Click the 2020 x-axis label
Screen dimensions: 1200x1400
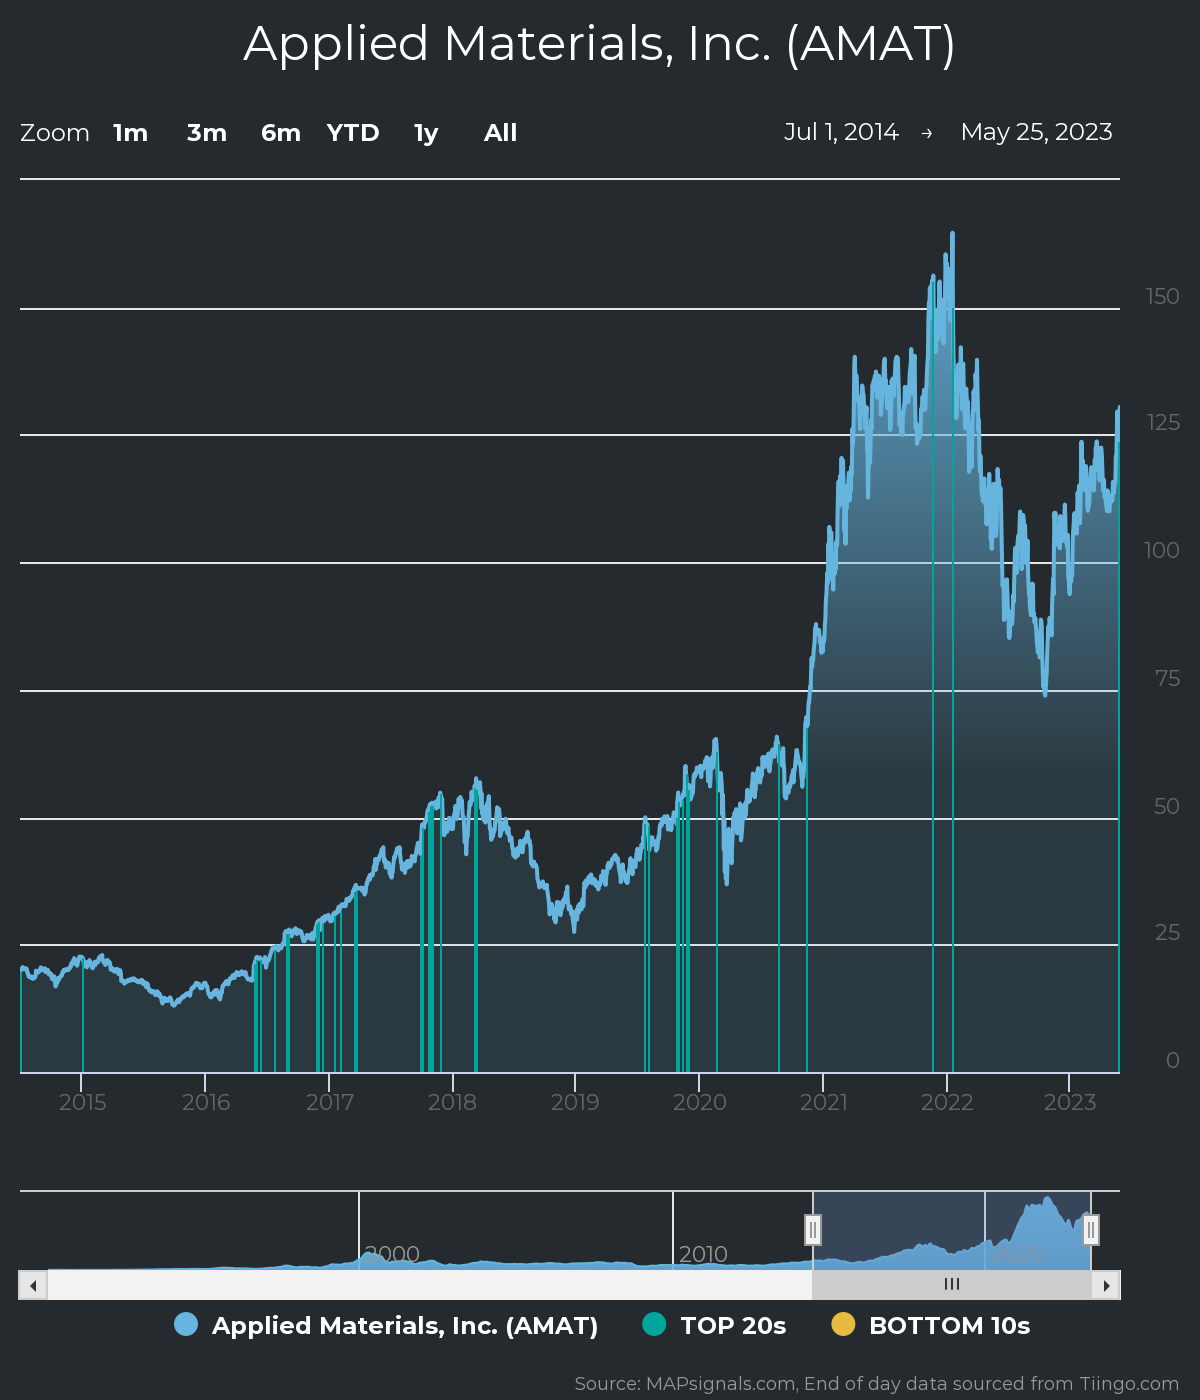click(x=699, y=1103)
